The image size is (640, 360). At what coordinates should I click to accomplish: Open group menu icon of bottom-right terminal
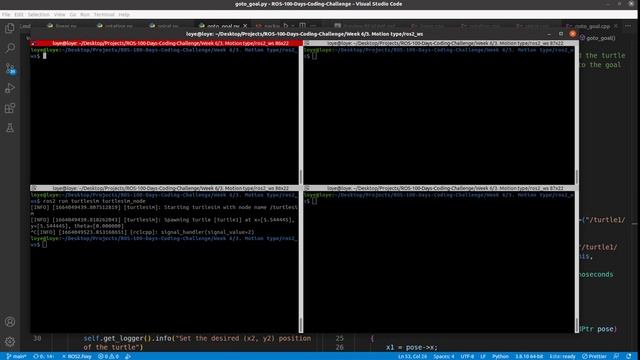point(307,188)
